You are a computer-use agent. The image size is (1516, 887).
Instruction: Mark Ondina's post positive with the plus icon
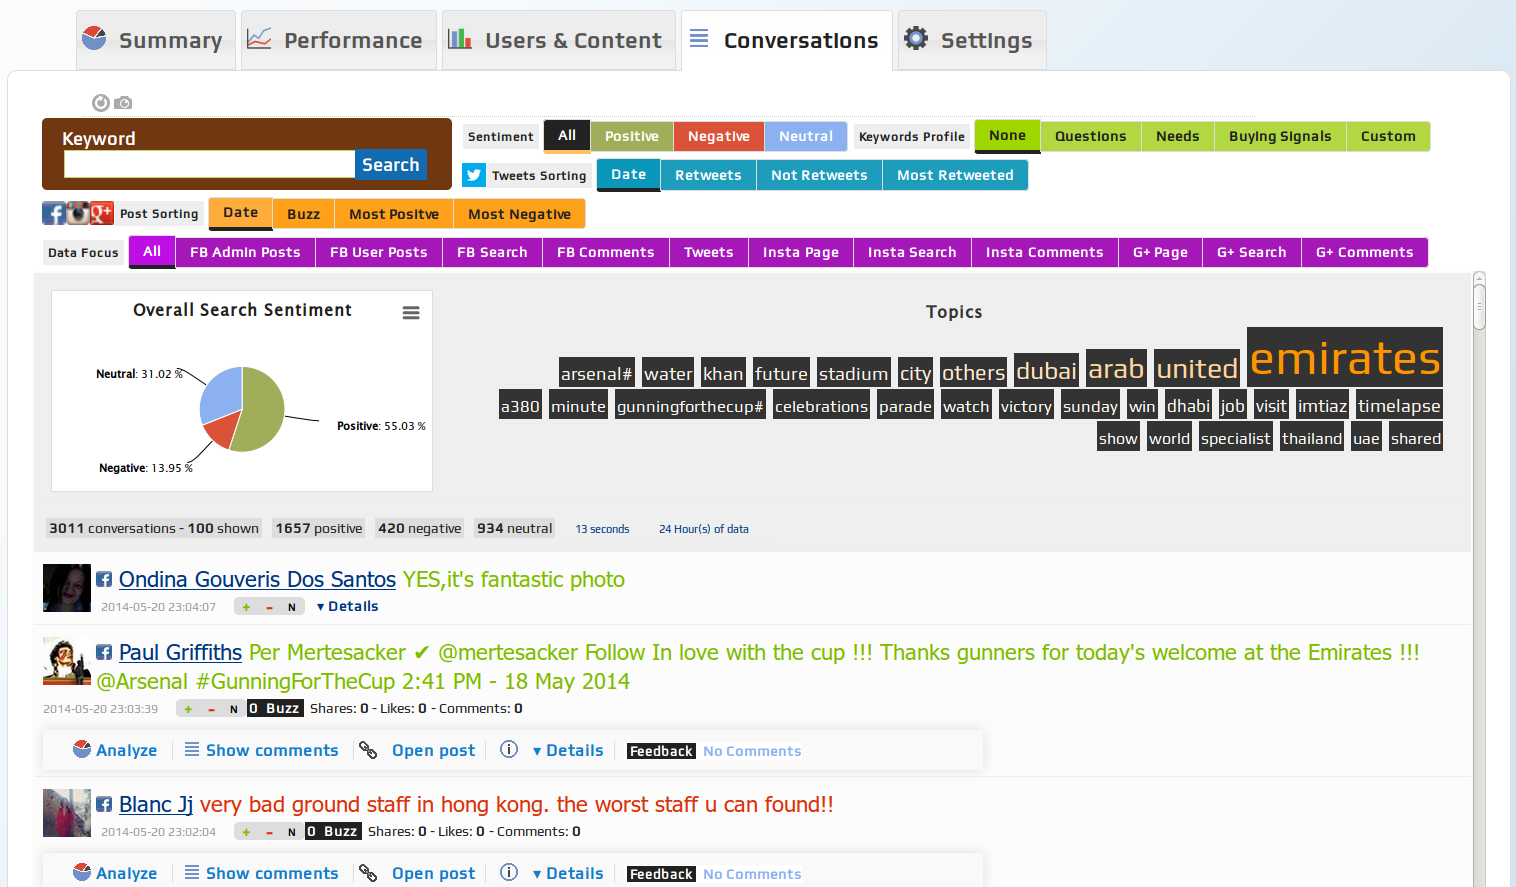tap(246, 607)
